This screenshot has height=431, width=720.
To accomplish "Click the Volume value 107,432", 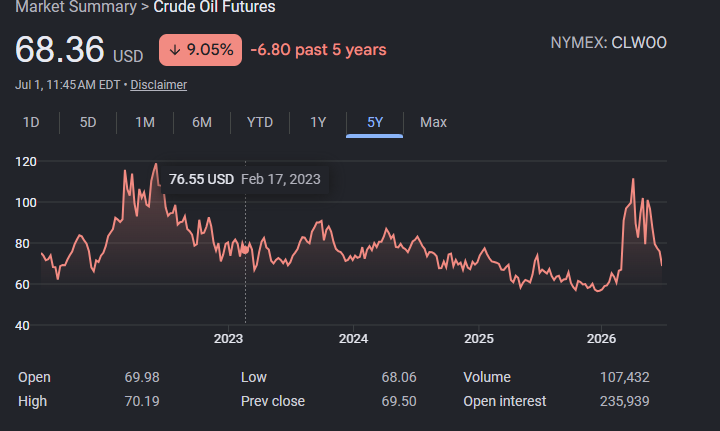I will click(x=624, y=377).
